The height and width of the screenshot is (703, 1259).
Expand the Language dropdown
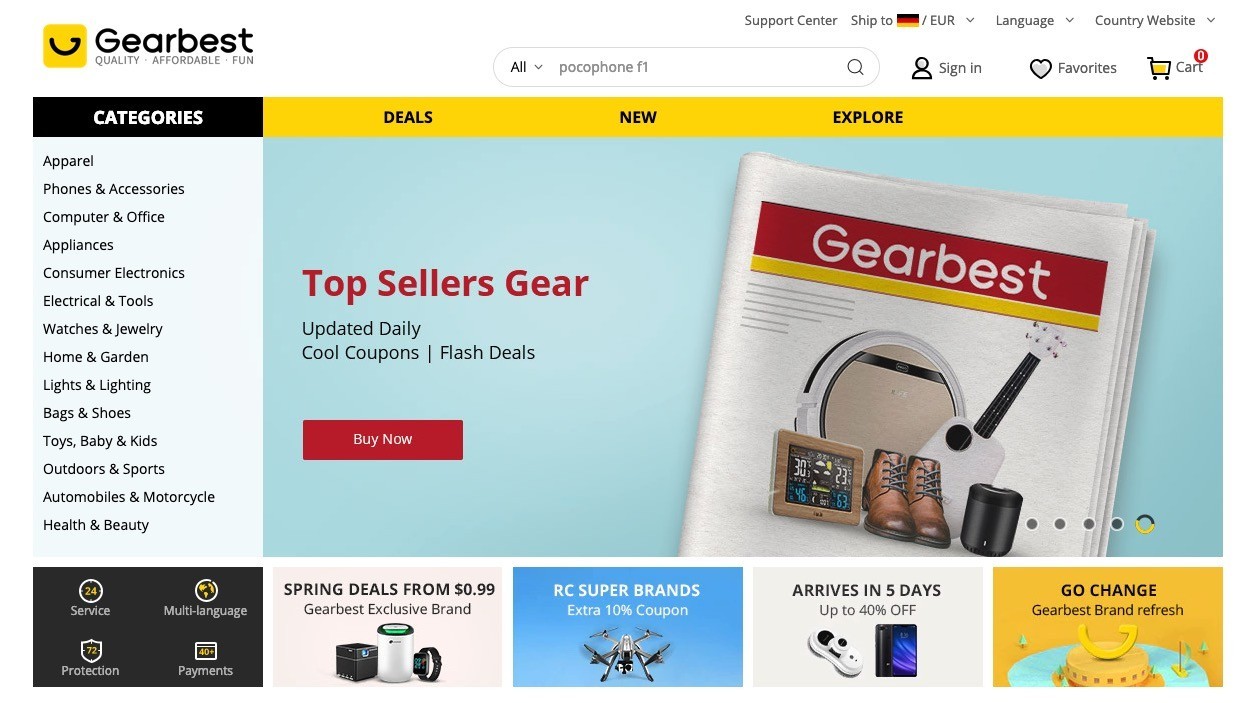pyautogui.click(x=1034, y=20)
